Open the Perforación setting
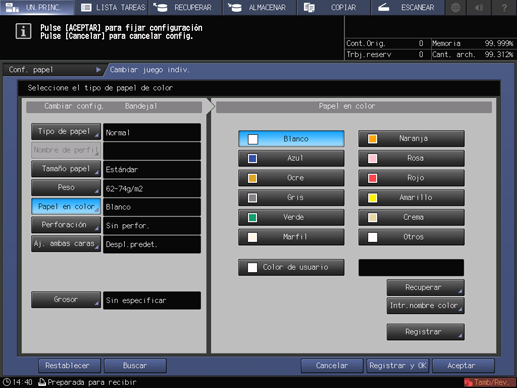Viewport: 517px width, 388px height. pyautogui.click(x=66, y=225)
